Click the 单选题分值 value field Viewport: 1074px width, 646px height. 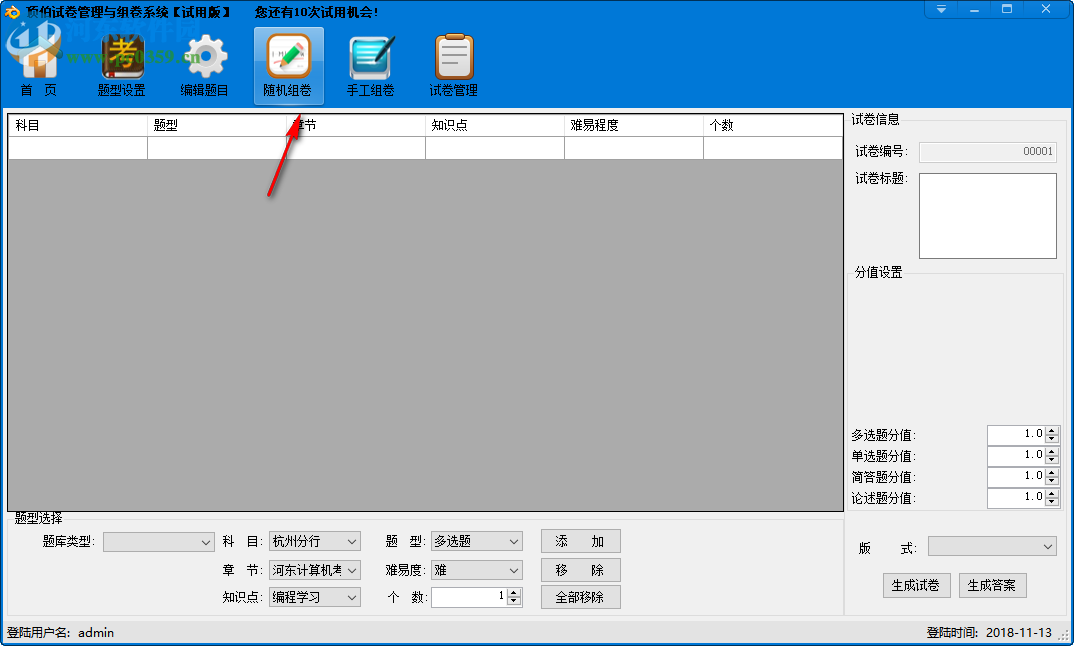[x=1016, y=456]
